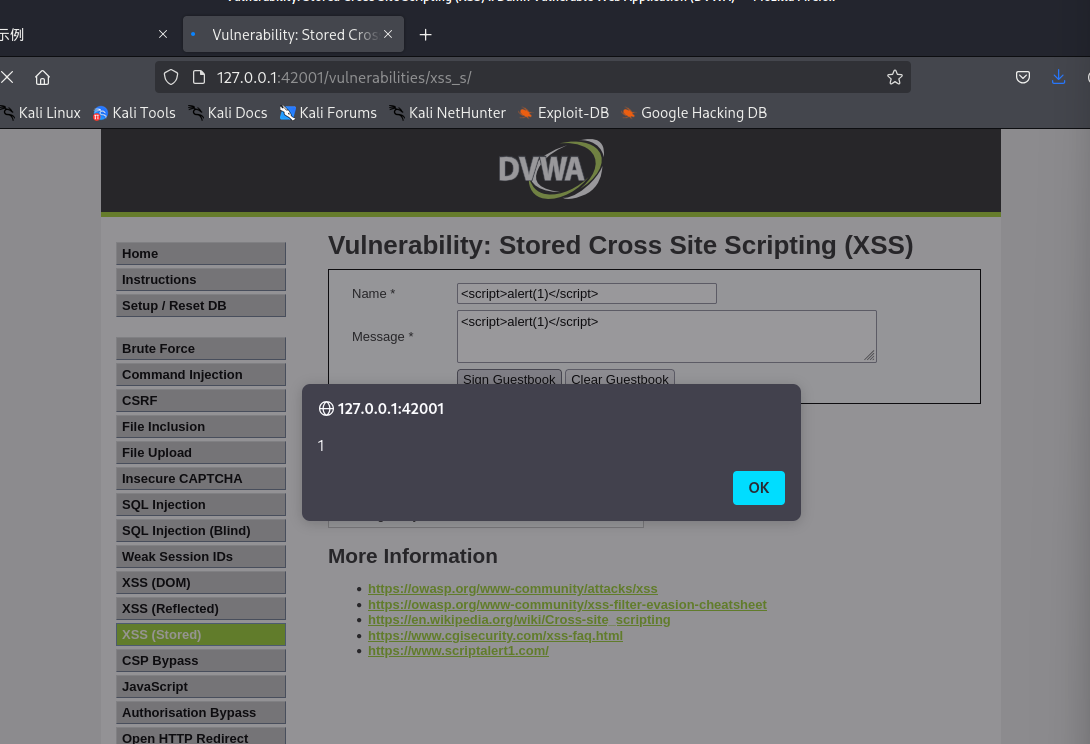Click the Sign Guestbook button
1090x744 pixels.
[509, 378]
